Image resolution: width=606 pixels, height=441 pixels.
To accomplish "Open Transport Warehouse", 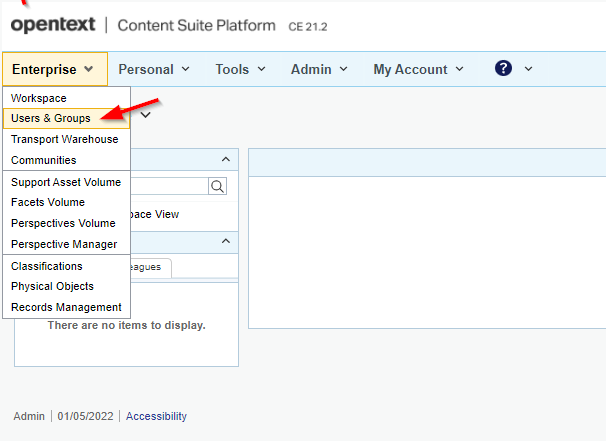I will click(x=64, y=139).
